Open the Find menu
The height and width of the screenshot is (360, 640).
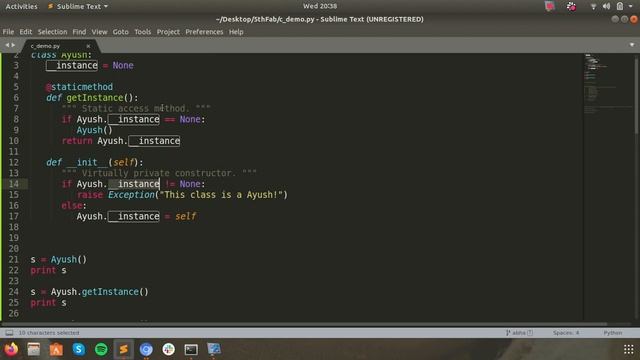coord(79,32)
